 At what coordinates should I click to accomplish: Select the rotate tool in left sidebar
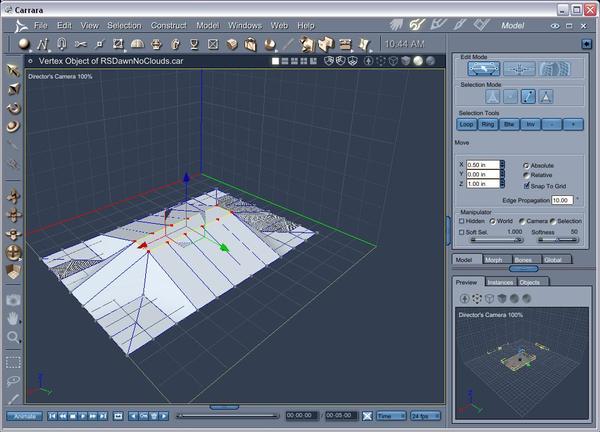(13, 108)
